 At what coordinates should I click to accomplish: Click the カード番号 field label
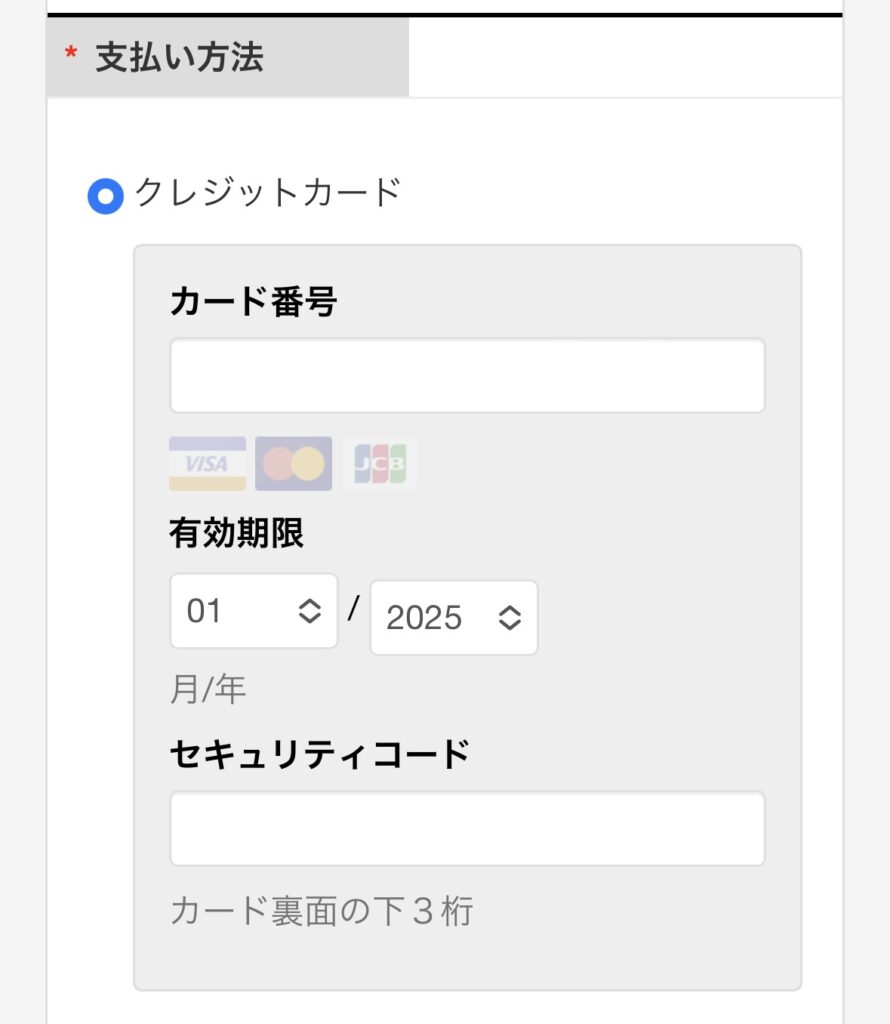pos(253,301)
